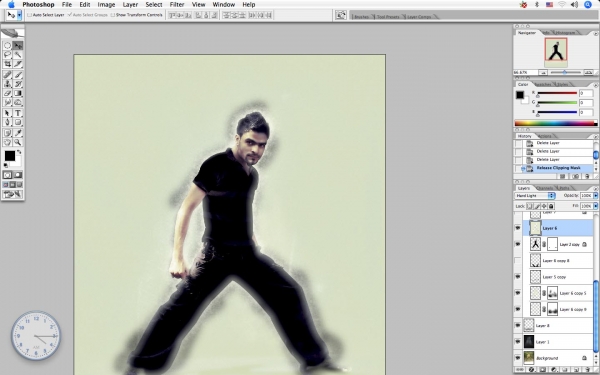This screenshot has height=375, width=600.
Task: Open Color palette options menu arrow
Action: [x=595, y=85]
